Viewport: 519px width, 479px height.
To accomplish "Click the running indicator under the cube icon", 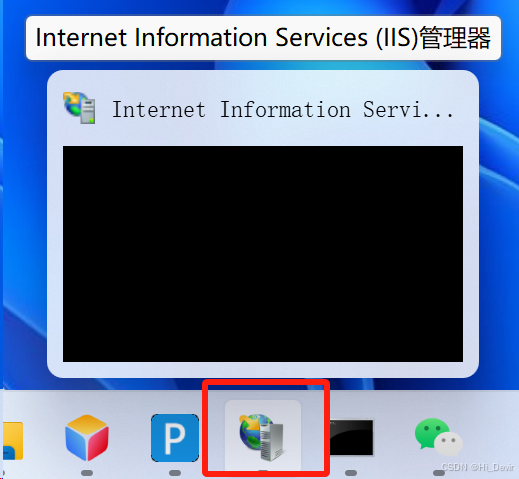I will tap(87, 473).
